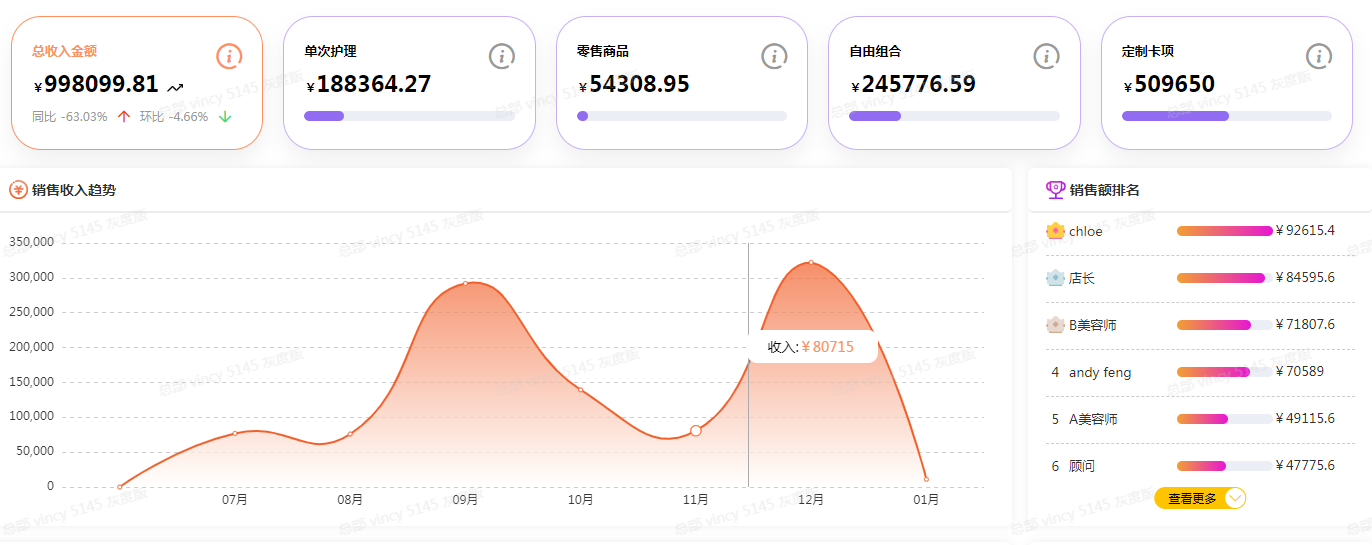Click the 同比 -63.03% text
Image resolution: width=1372 pixels, height=545 pixels.
point(69,117)
